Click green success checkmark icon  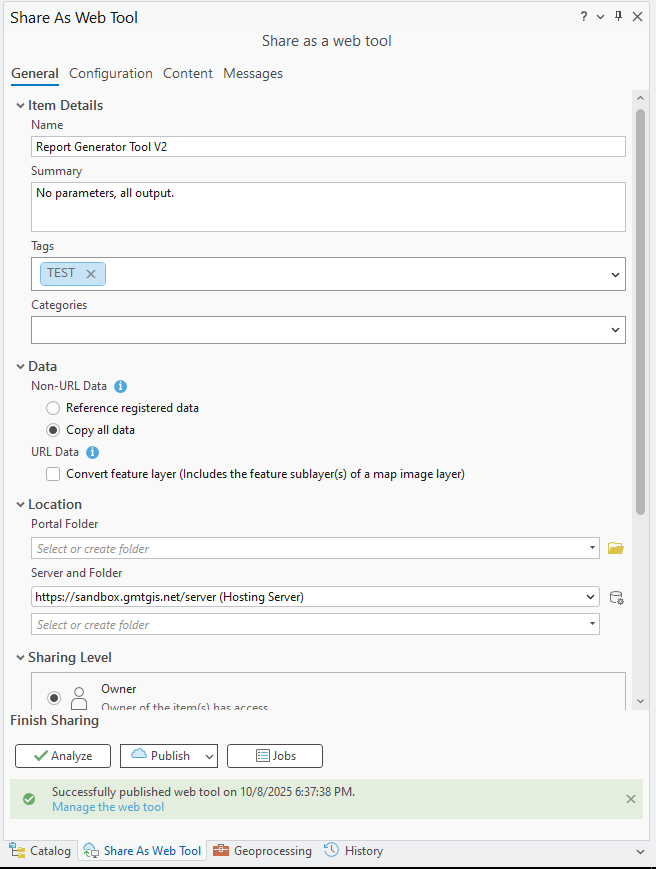pyautogui.click(x=29, y=799)
